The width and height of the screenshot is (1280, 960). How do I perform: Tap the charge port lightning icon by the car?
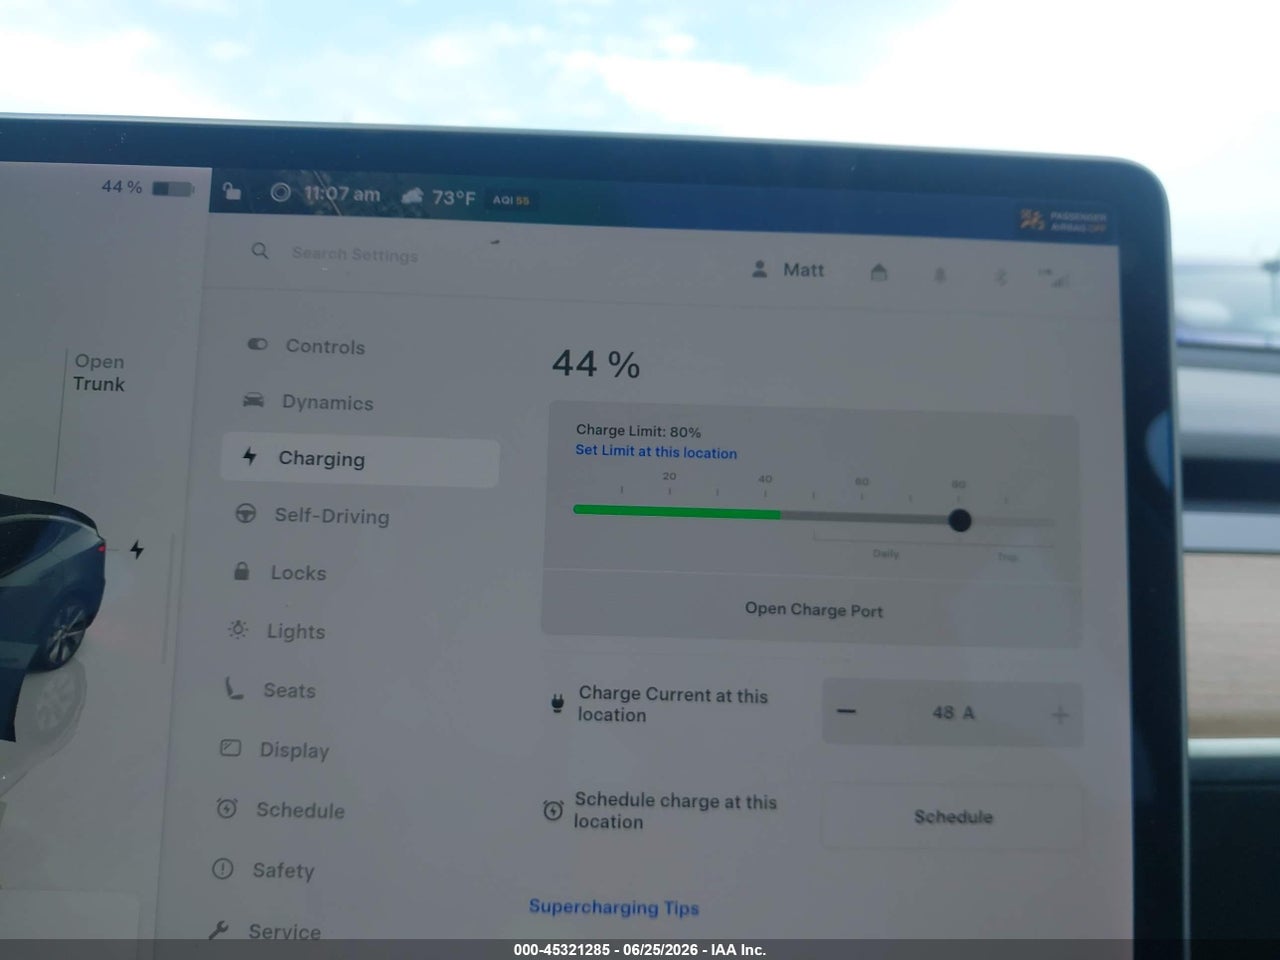137,549
